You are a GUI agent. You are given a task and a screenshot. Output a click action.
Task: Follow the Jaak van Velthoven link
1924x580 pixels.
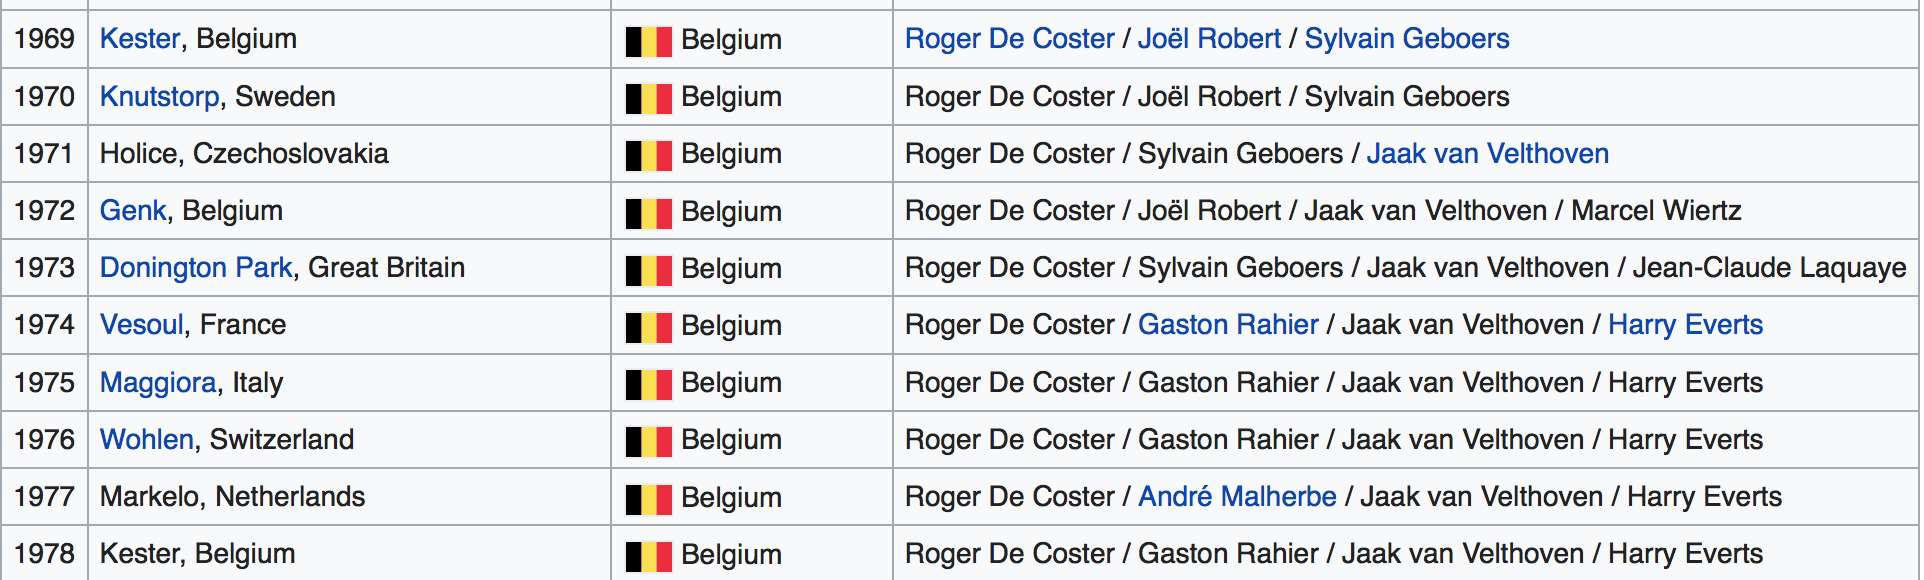coord(1488,154)
